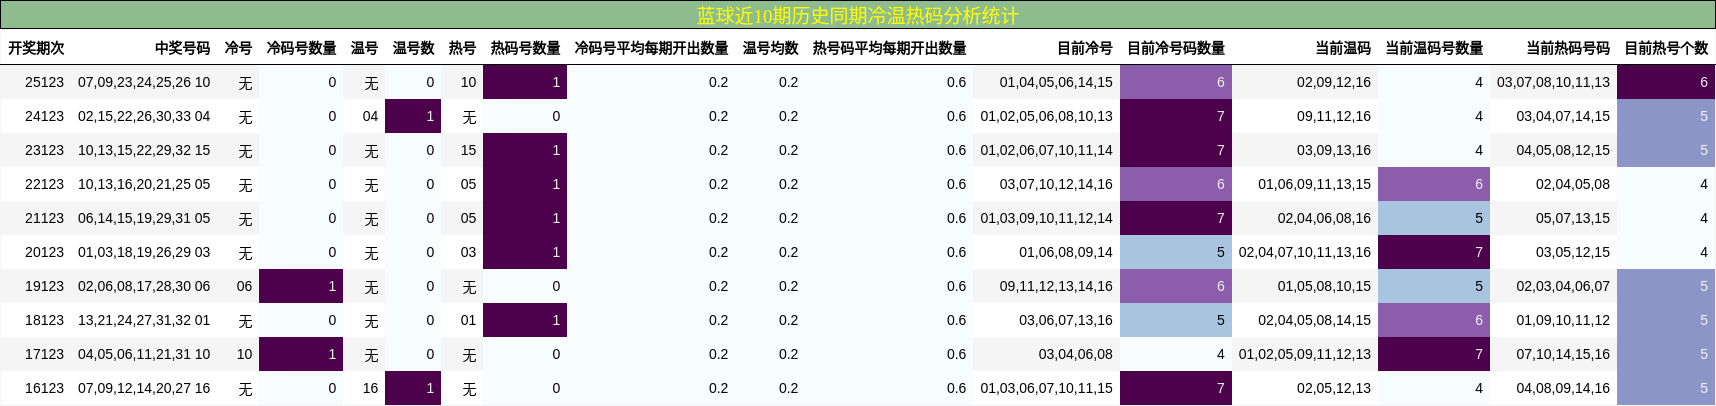Screen dimensions: 1716x406
Task: Select the 中奖号码 column header
Action: [x=182, y=48]
